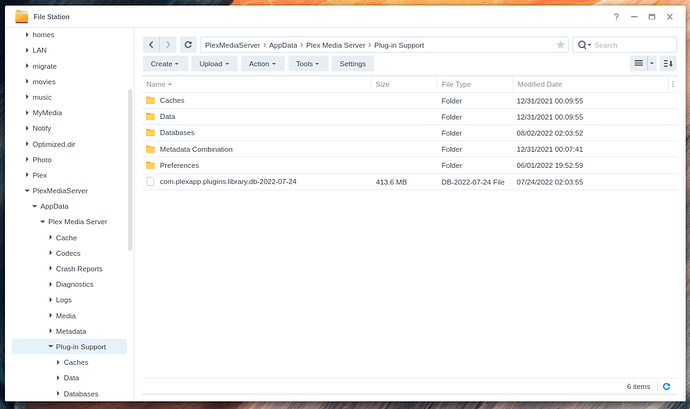Switch to list view mode icon

[639, 63]
